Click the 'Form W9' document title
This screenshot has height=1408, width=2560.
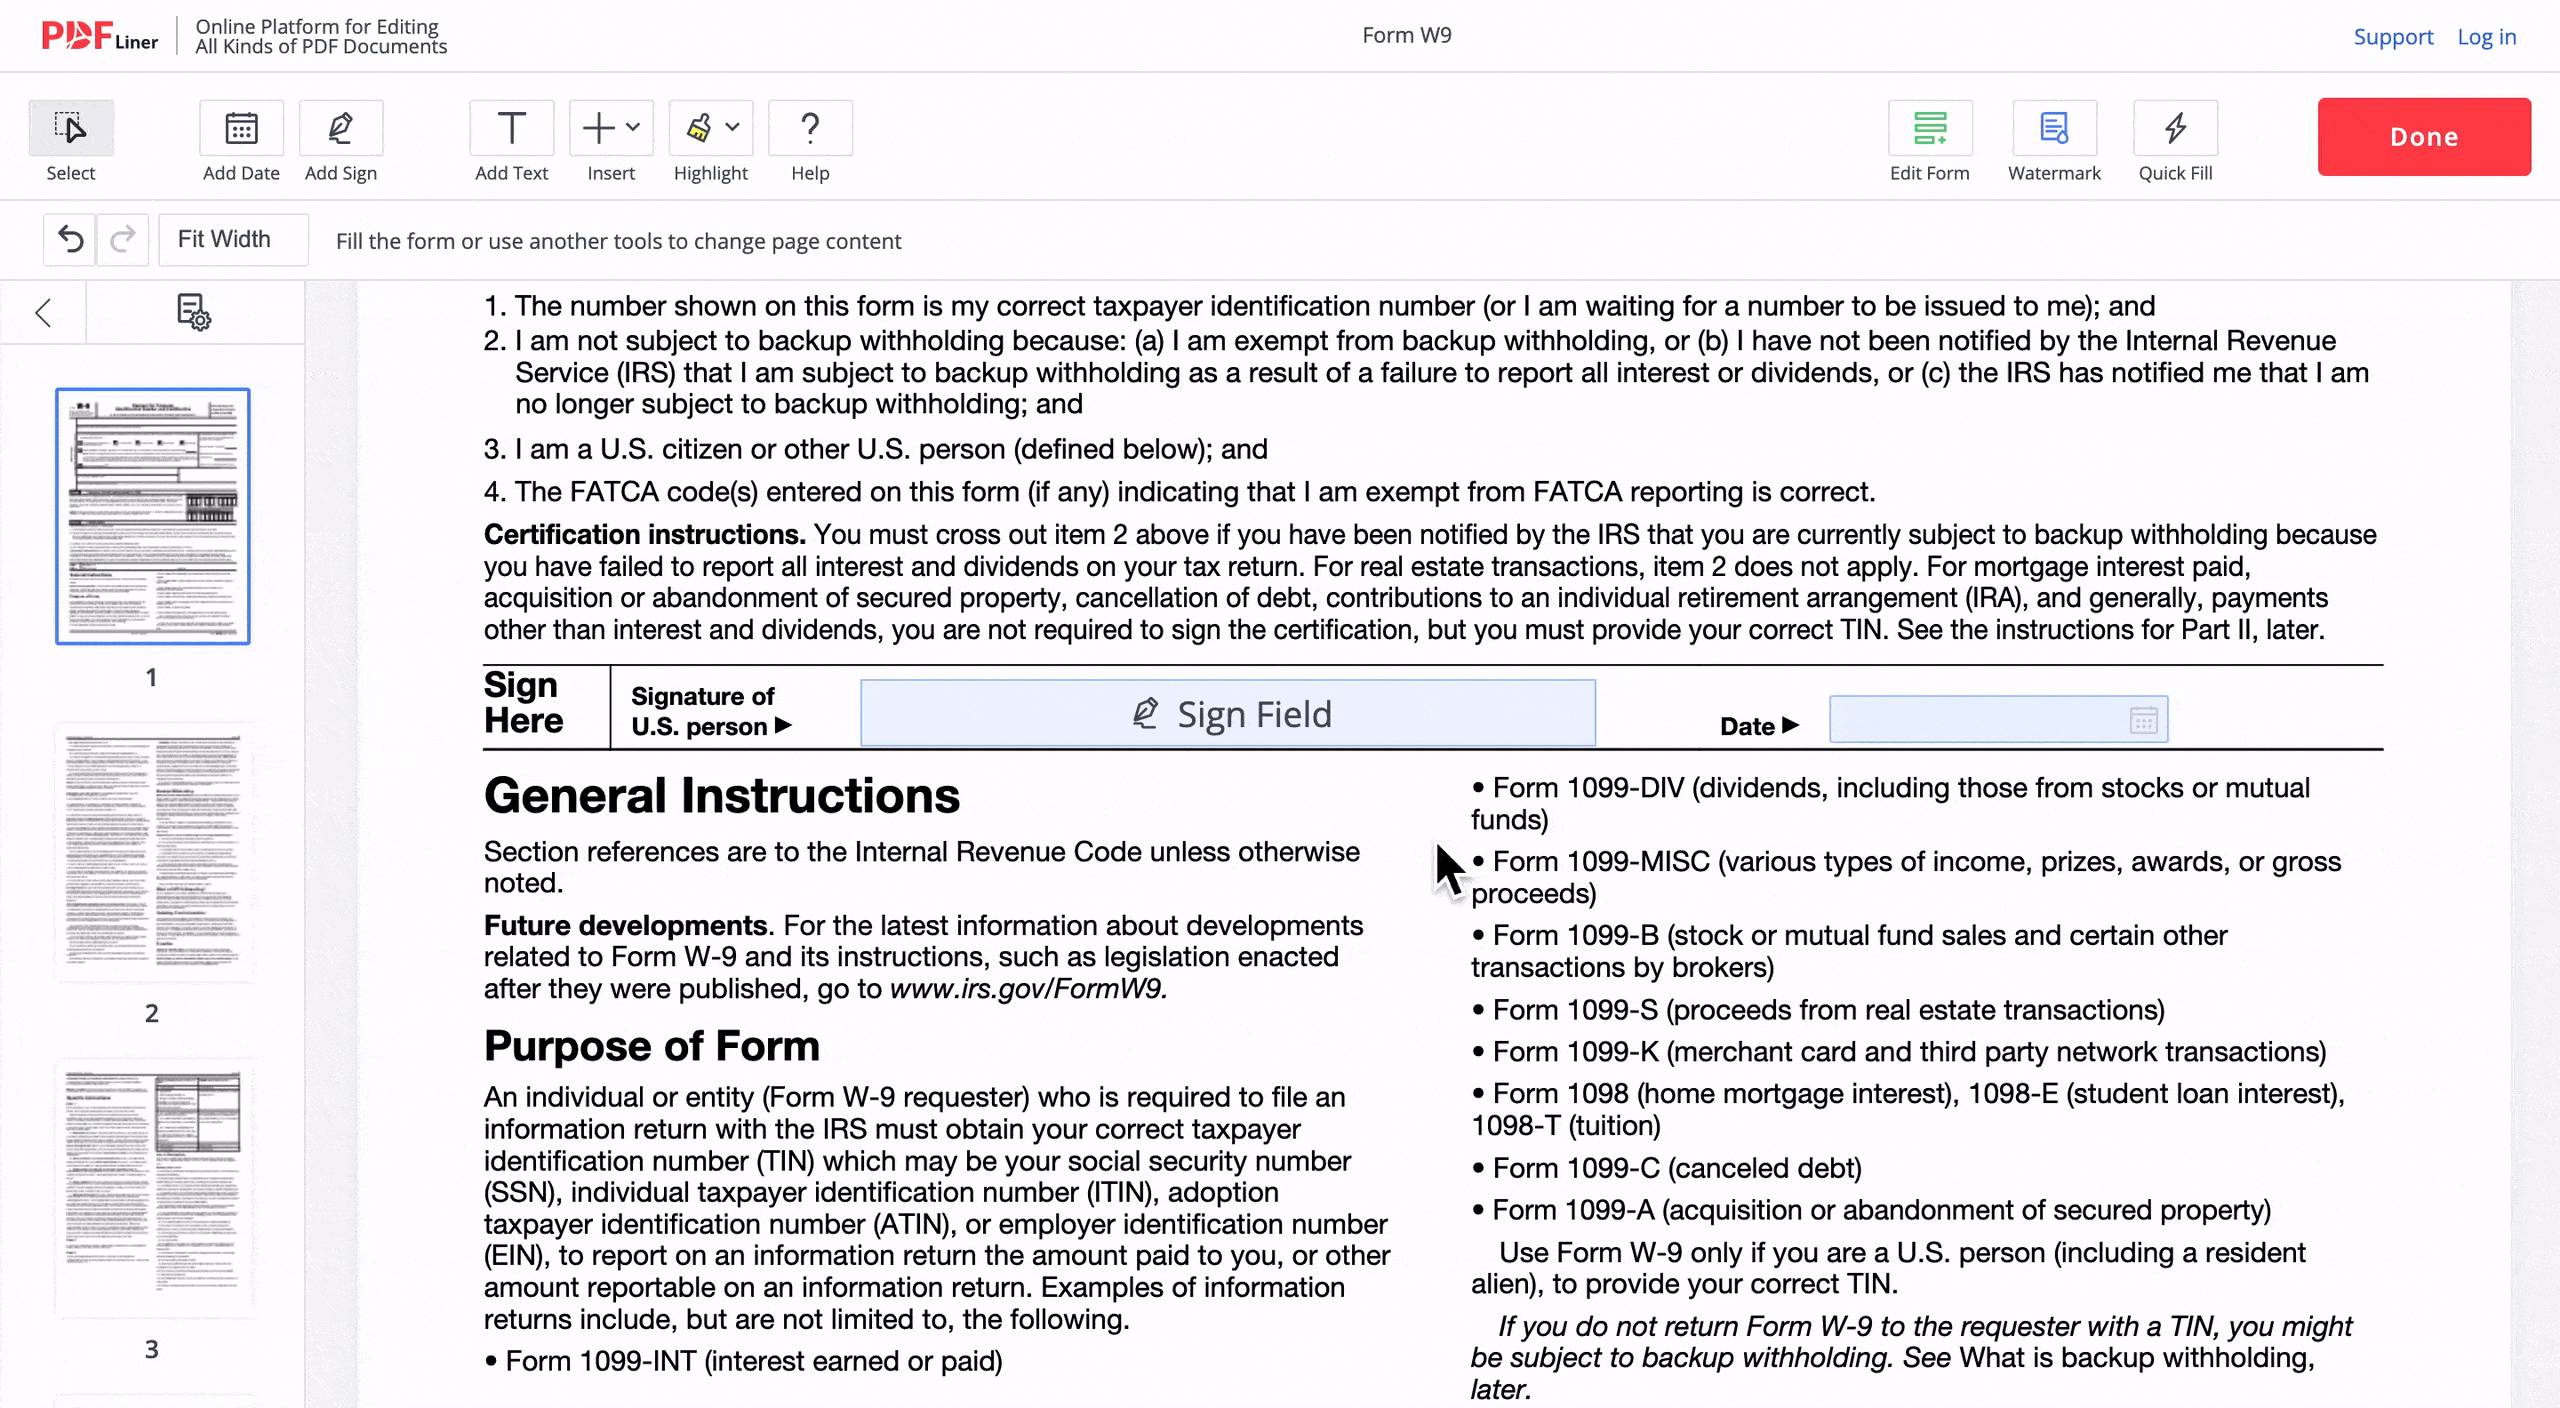(x=1407, y=35)
